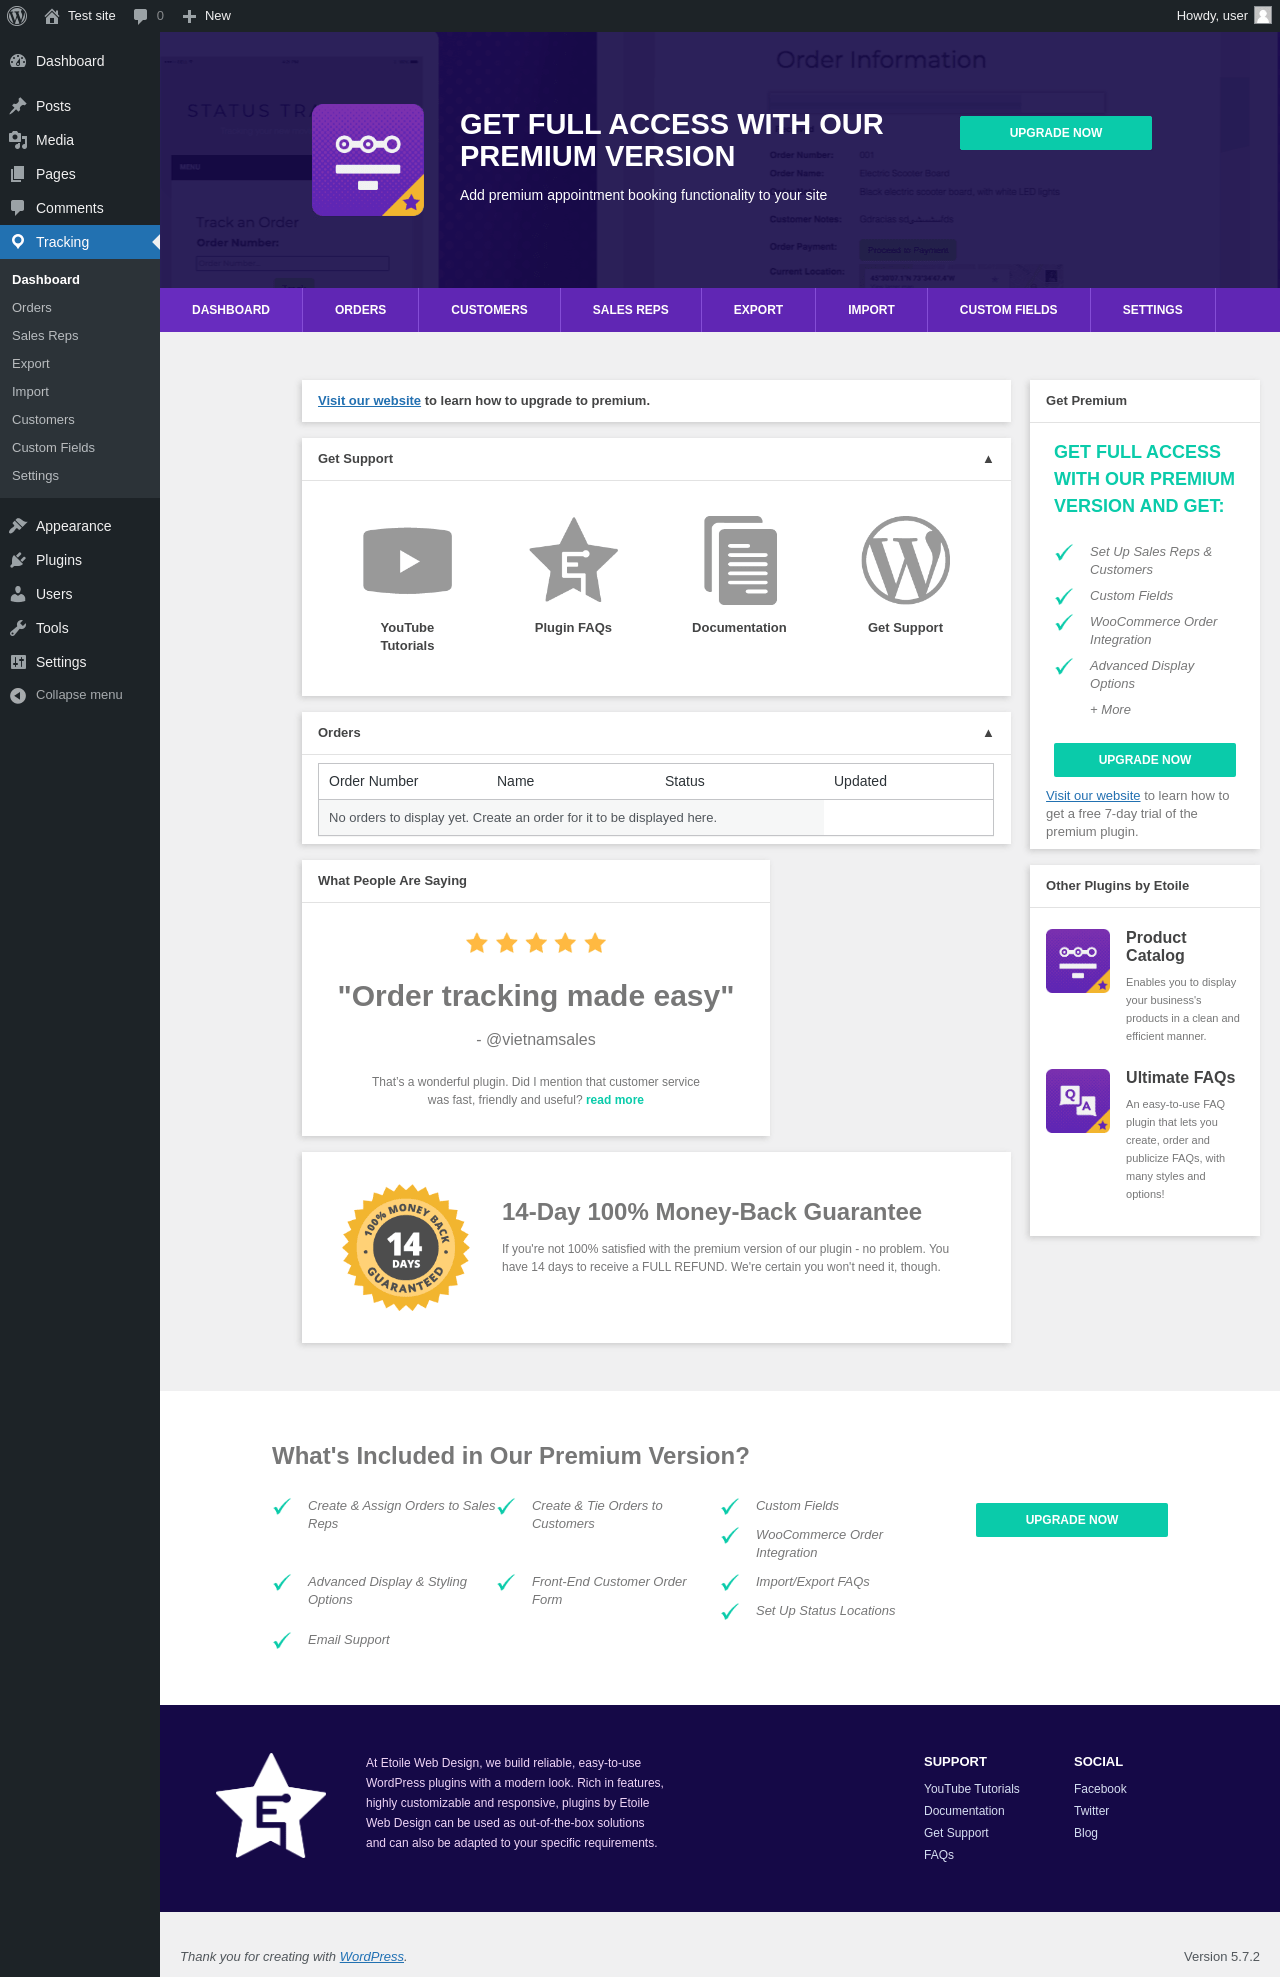Open the Export tab
Image resolution: width=1280 pixels, height=1977 pixels.
pos(758,310)
